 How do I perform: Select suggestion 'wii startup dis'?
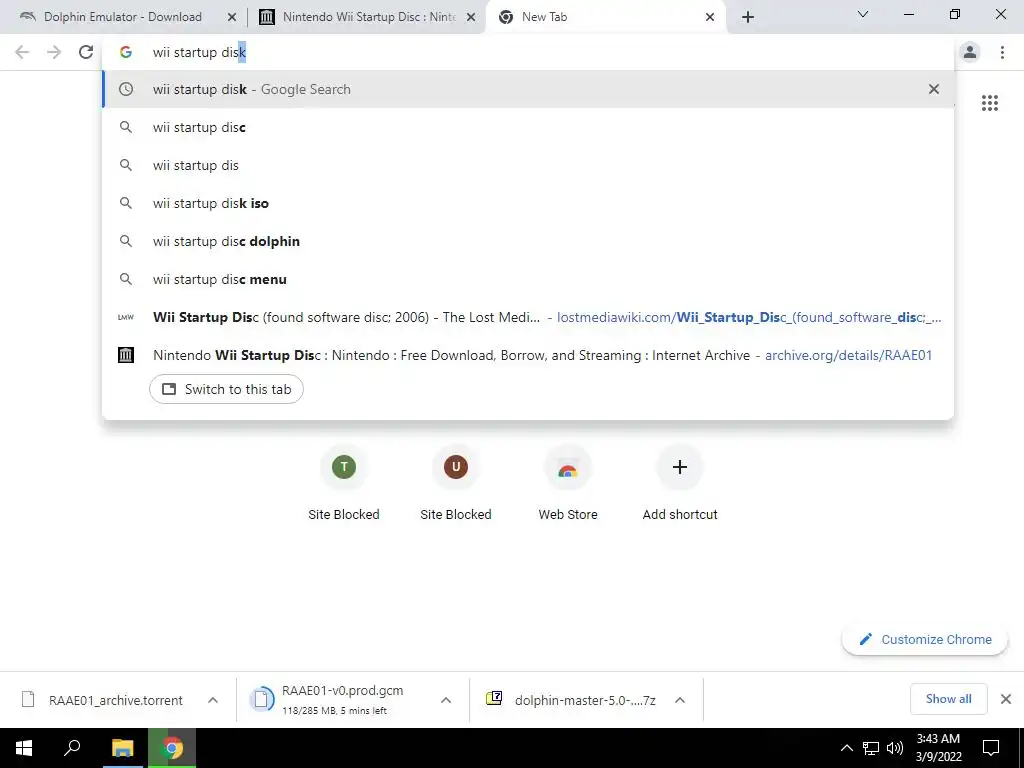(x=528, y=165)
